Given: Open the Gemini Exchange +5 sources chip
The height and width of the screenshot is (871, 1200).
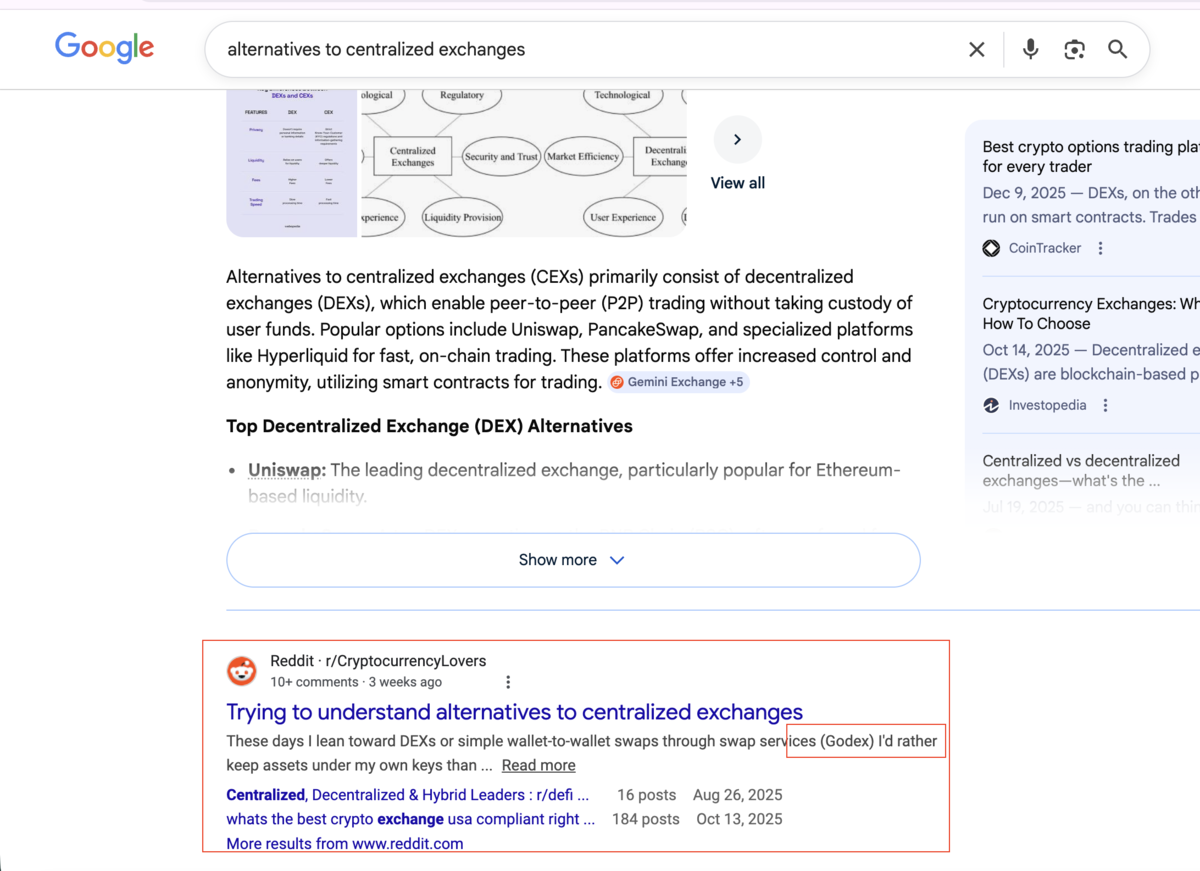Looking at the screenshot, I should point(678,382).
